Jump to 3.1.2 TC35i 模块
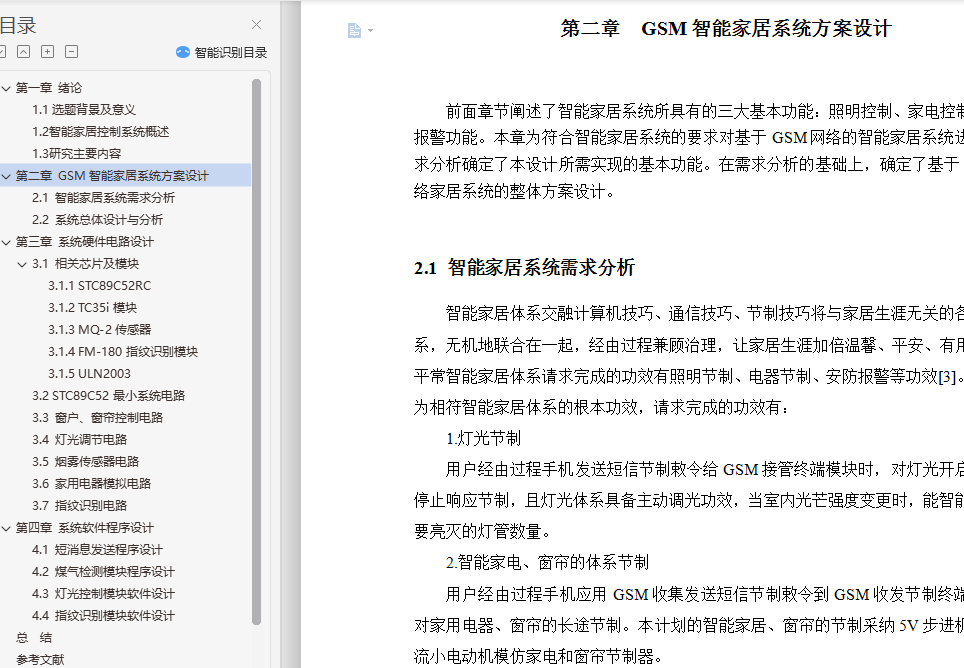This screenshot has height=668, width=964. (92, 308)
